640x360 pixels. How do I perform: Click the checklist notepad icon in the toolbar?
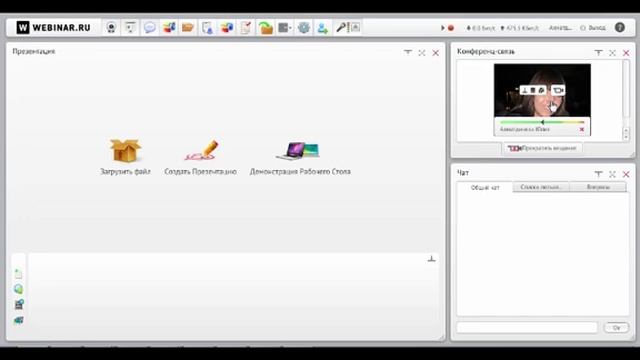[246, 28]
